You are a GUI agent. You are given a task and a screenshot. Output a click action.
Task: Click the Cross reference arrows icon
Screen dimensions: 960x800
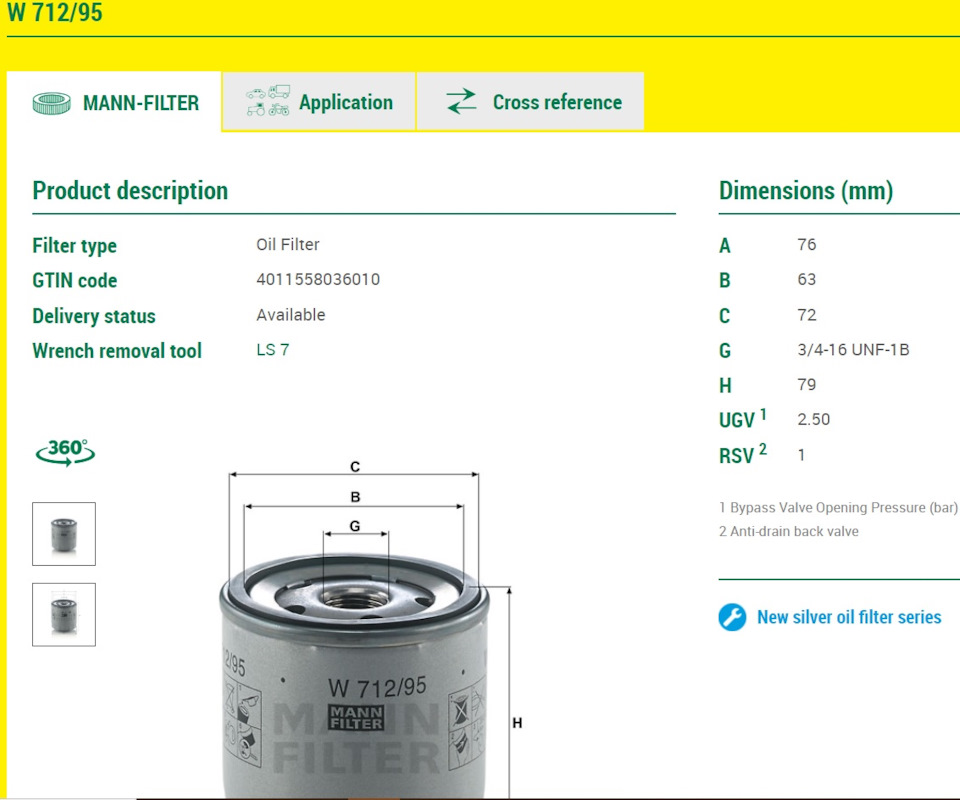pyautogui.click(x=462, y=102)
